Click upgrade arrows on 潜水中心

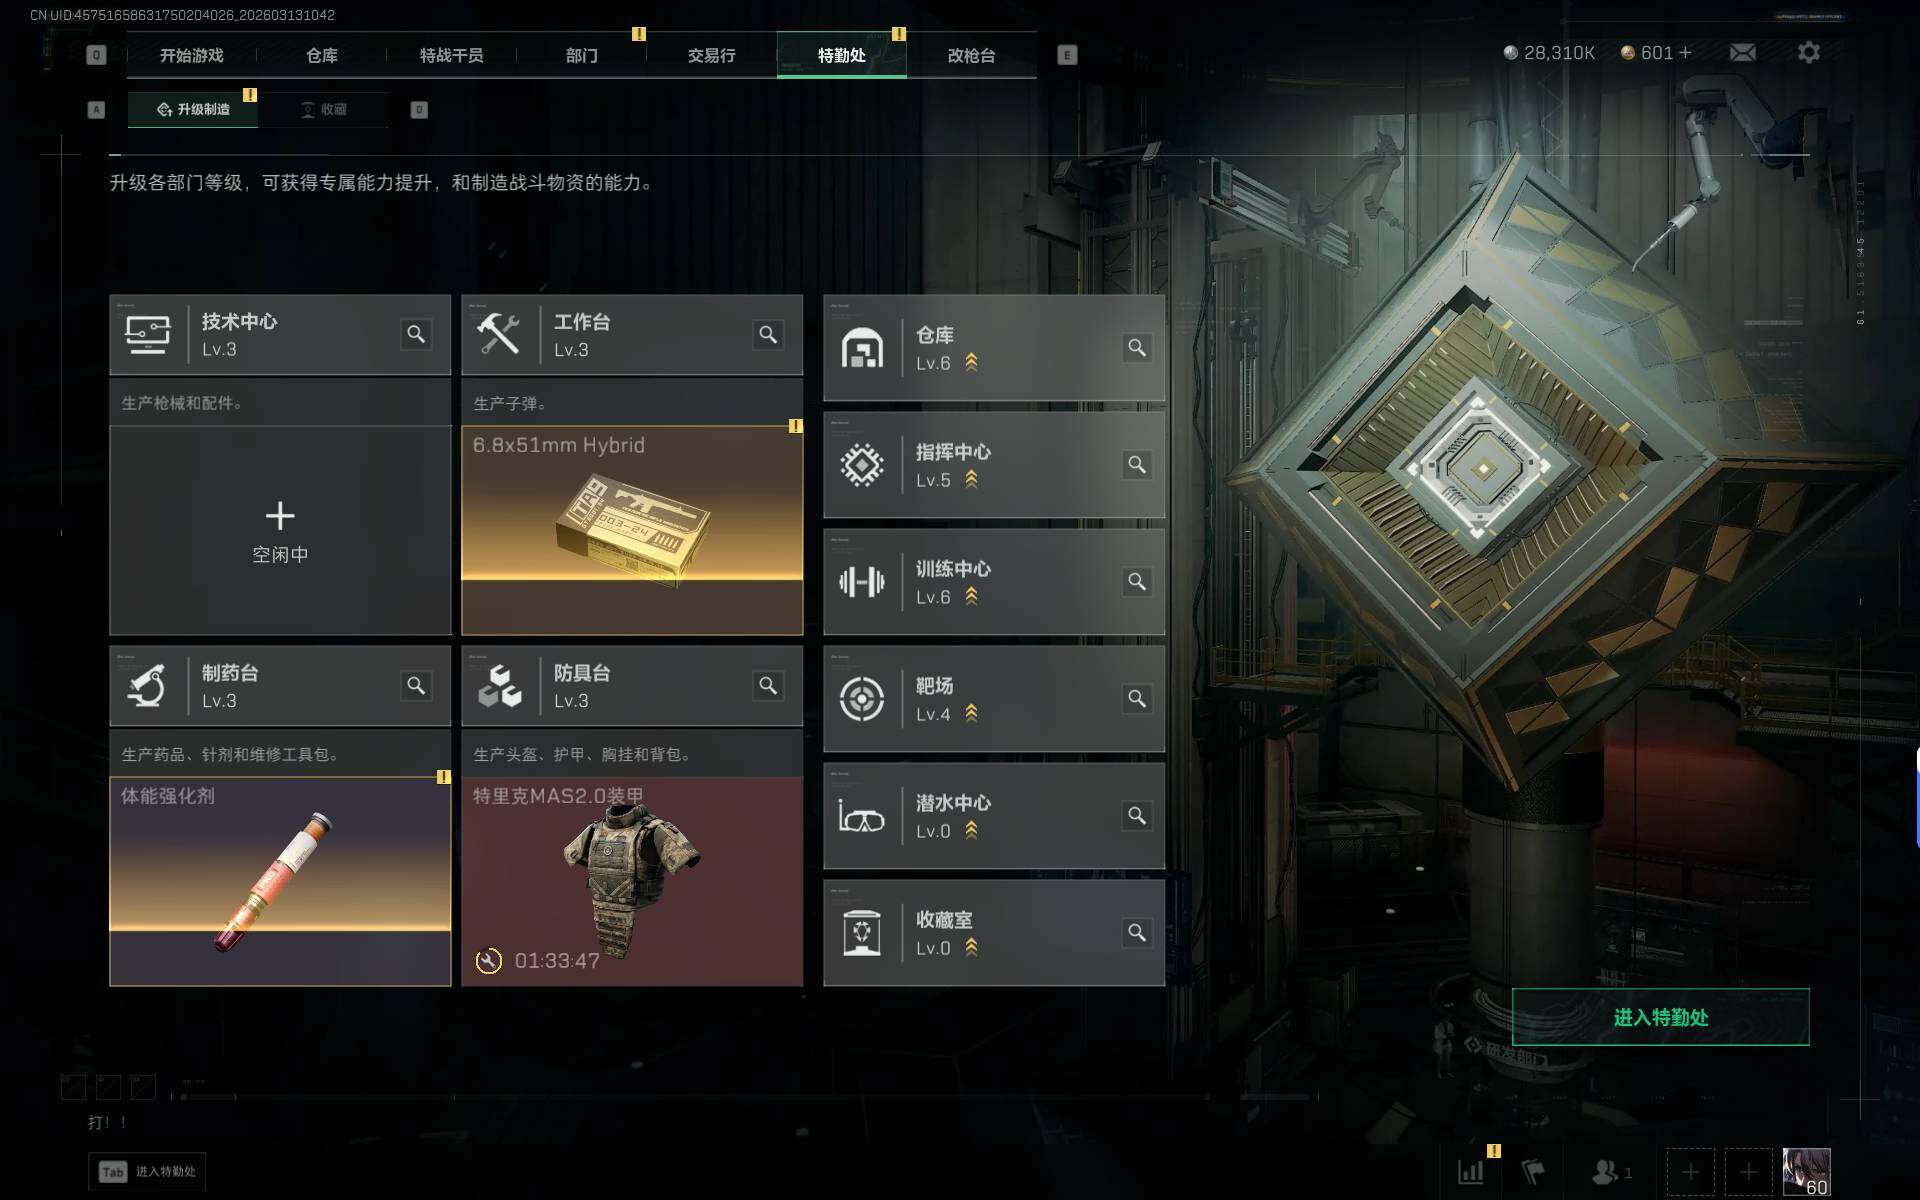(971, 830)
